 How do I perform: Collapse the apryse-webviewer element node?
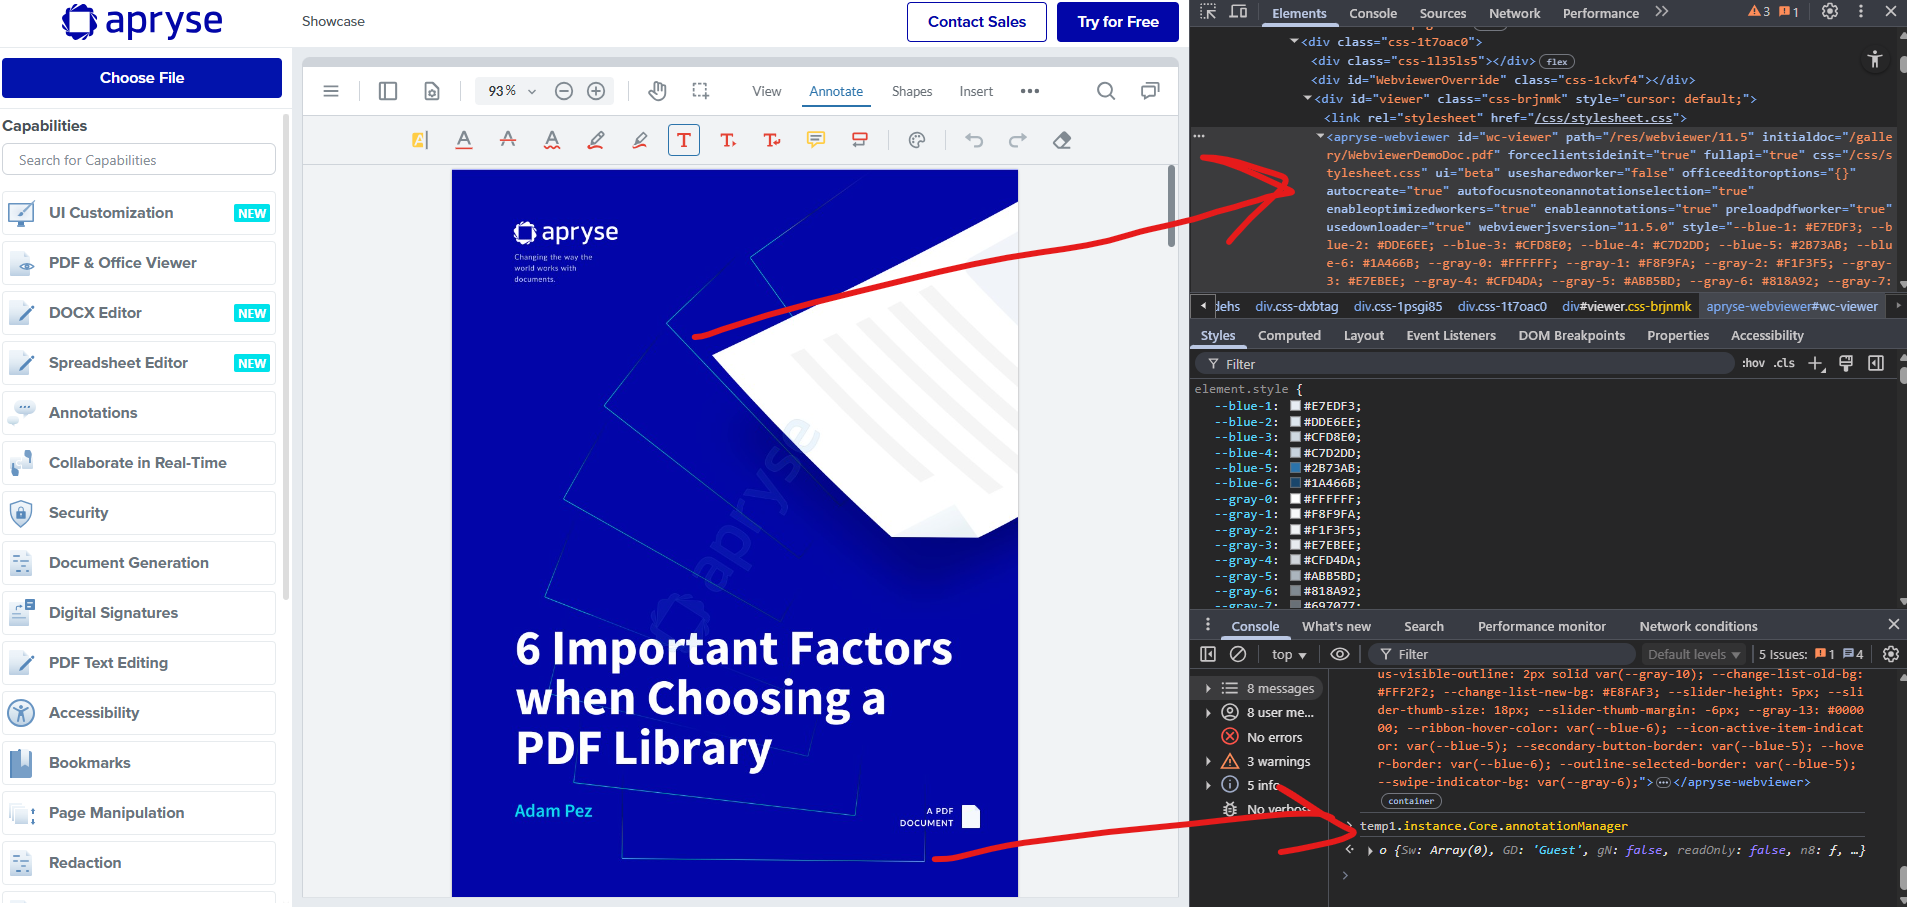click(1319, 136)
